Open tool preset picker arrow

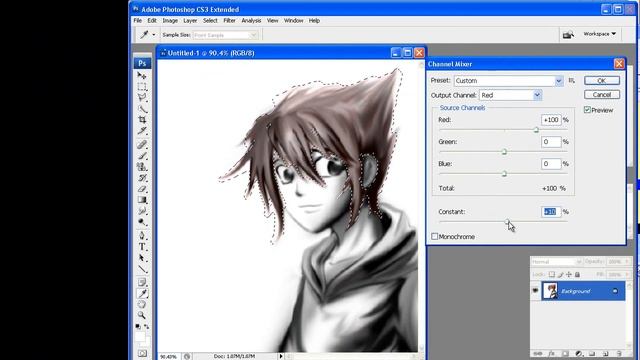point(154,35)
